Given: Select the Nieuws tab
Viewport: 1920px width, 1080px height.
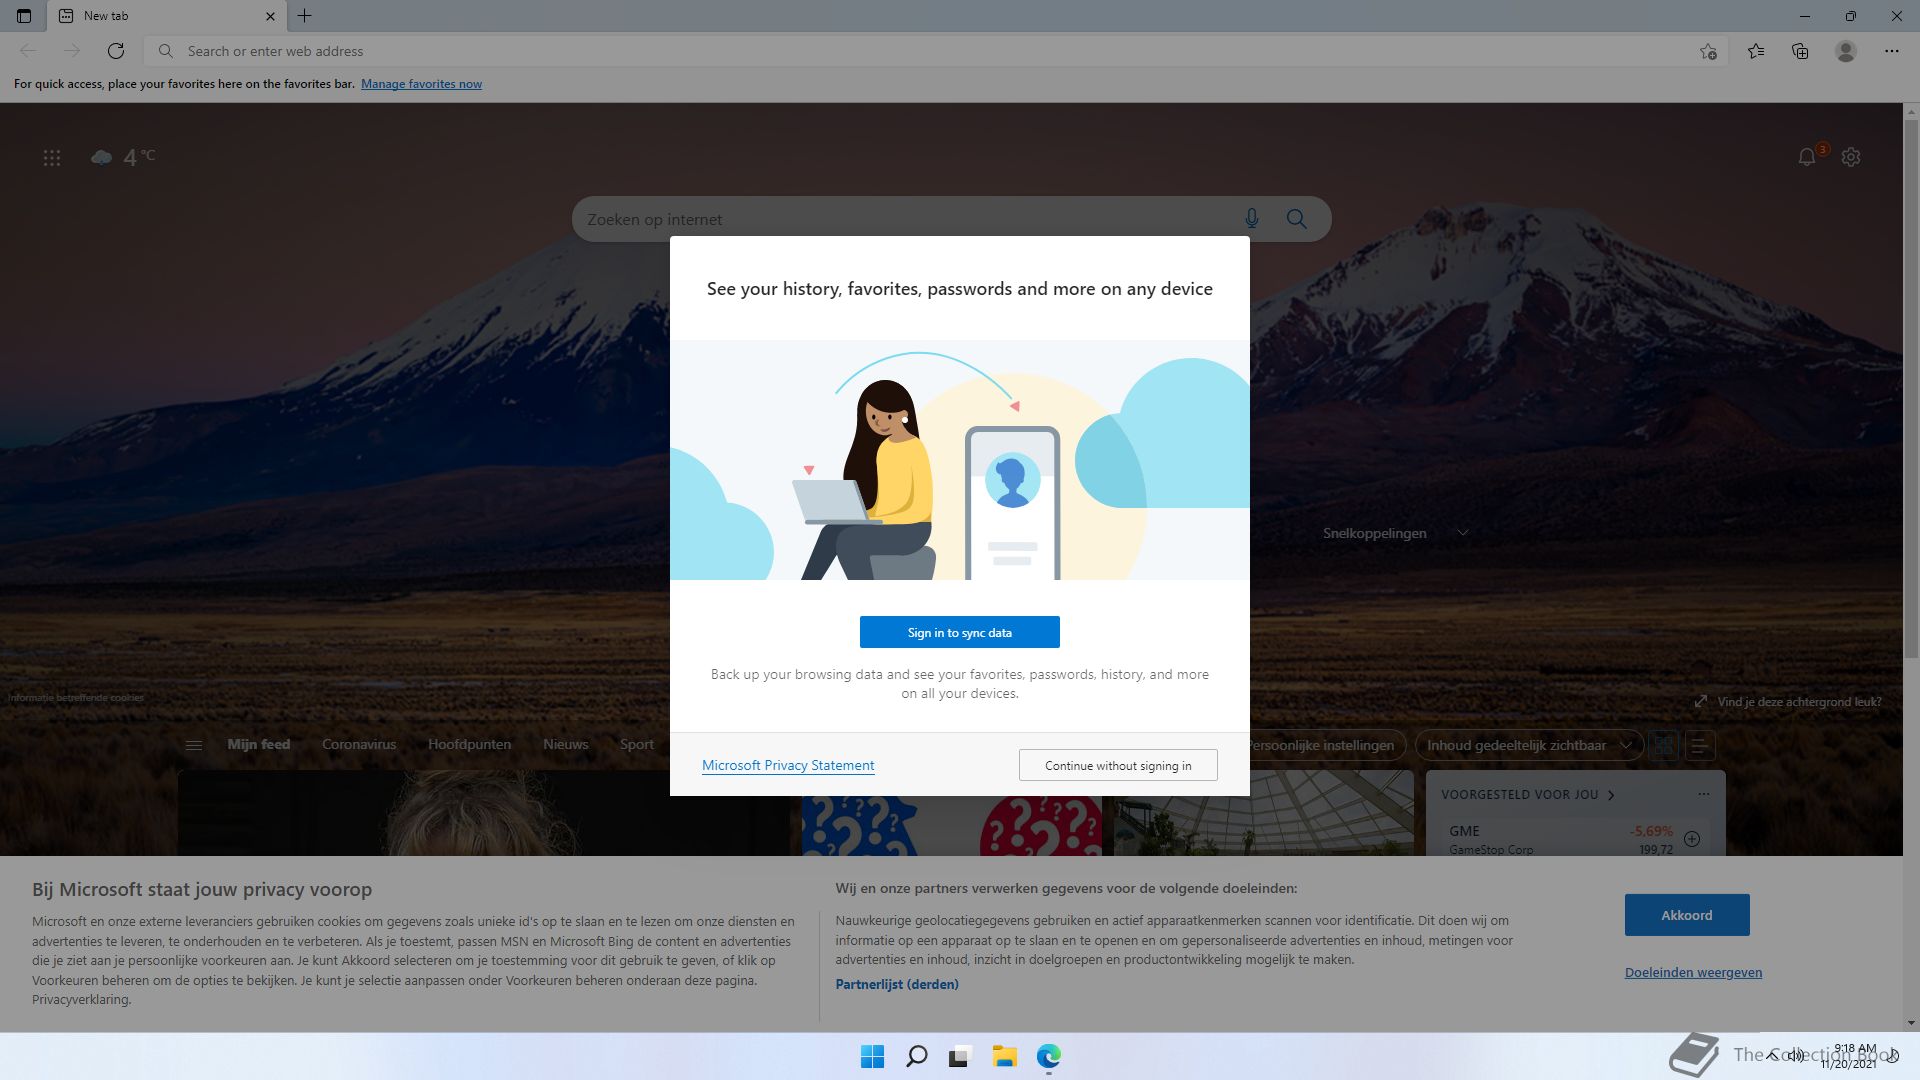Looking at the screenshot, I should (x=566, y=744).
